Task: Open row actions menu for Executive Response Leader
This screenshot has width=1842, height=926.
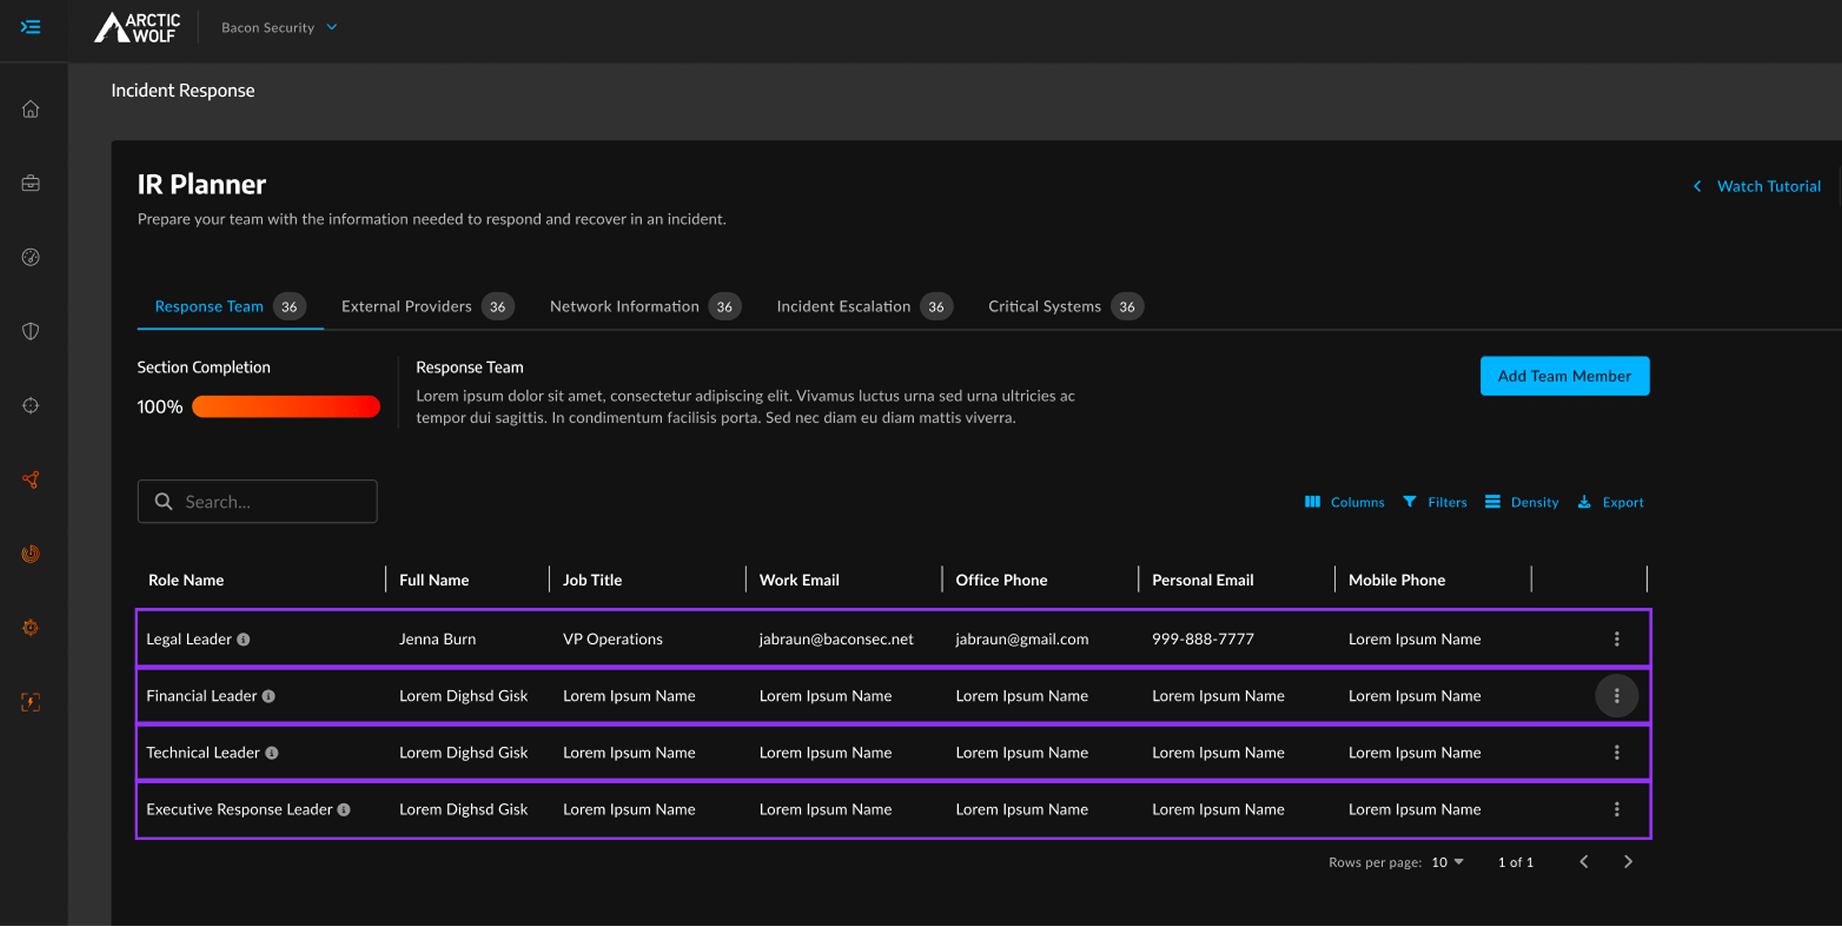Action: 1617,810
